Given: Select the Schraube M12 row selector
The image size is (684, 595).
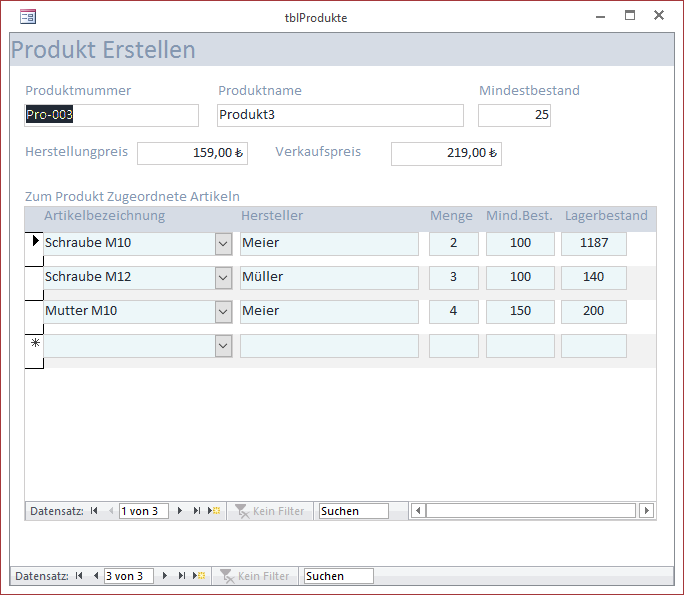Looking at the screenshot, I should 34,283.
